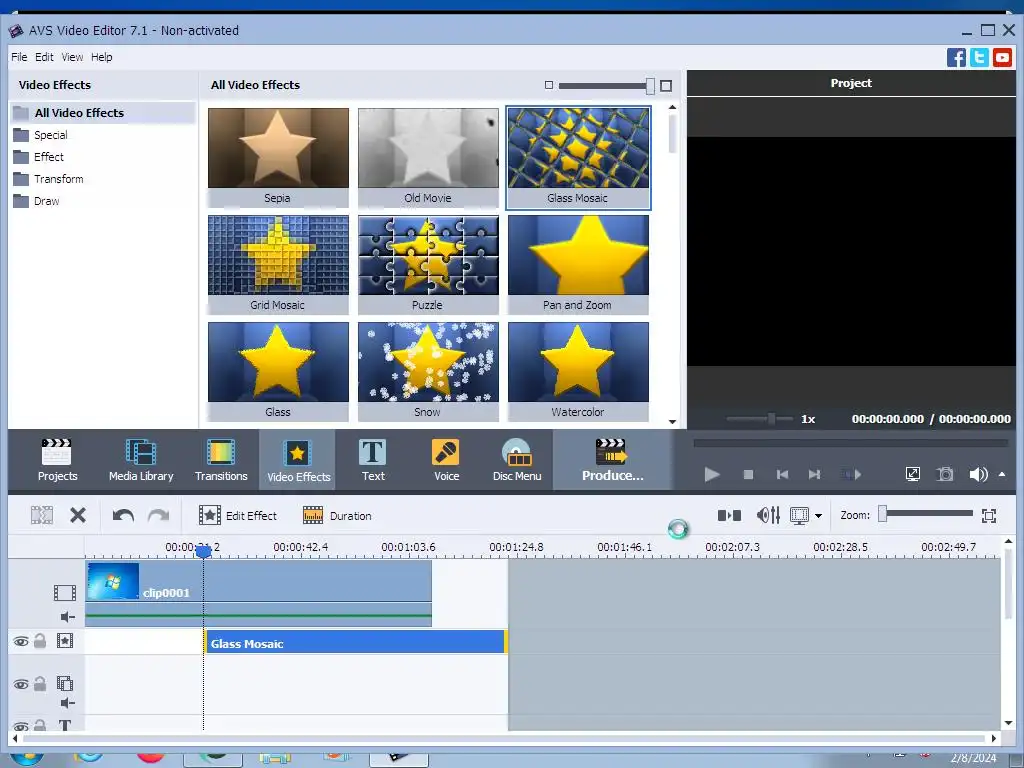
Task: Toggle full screen preview icon
Action: click(913, 474)
